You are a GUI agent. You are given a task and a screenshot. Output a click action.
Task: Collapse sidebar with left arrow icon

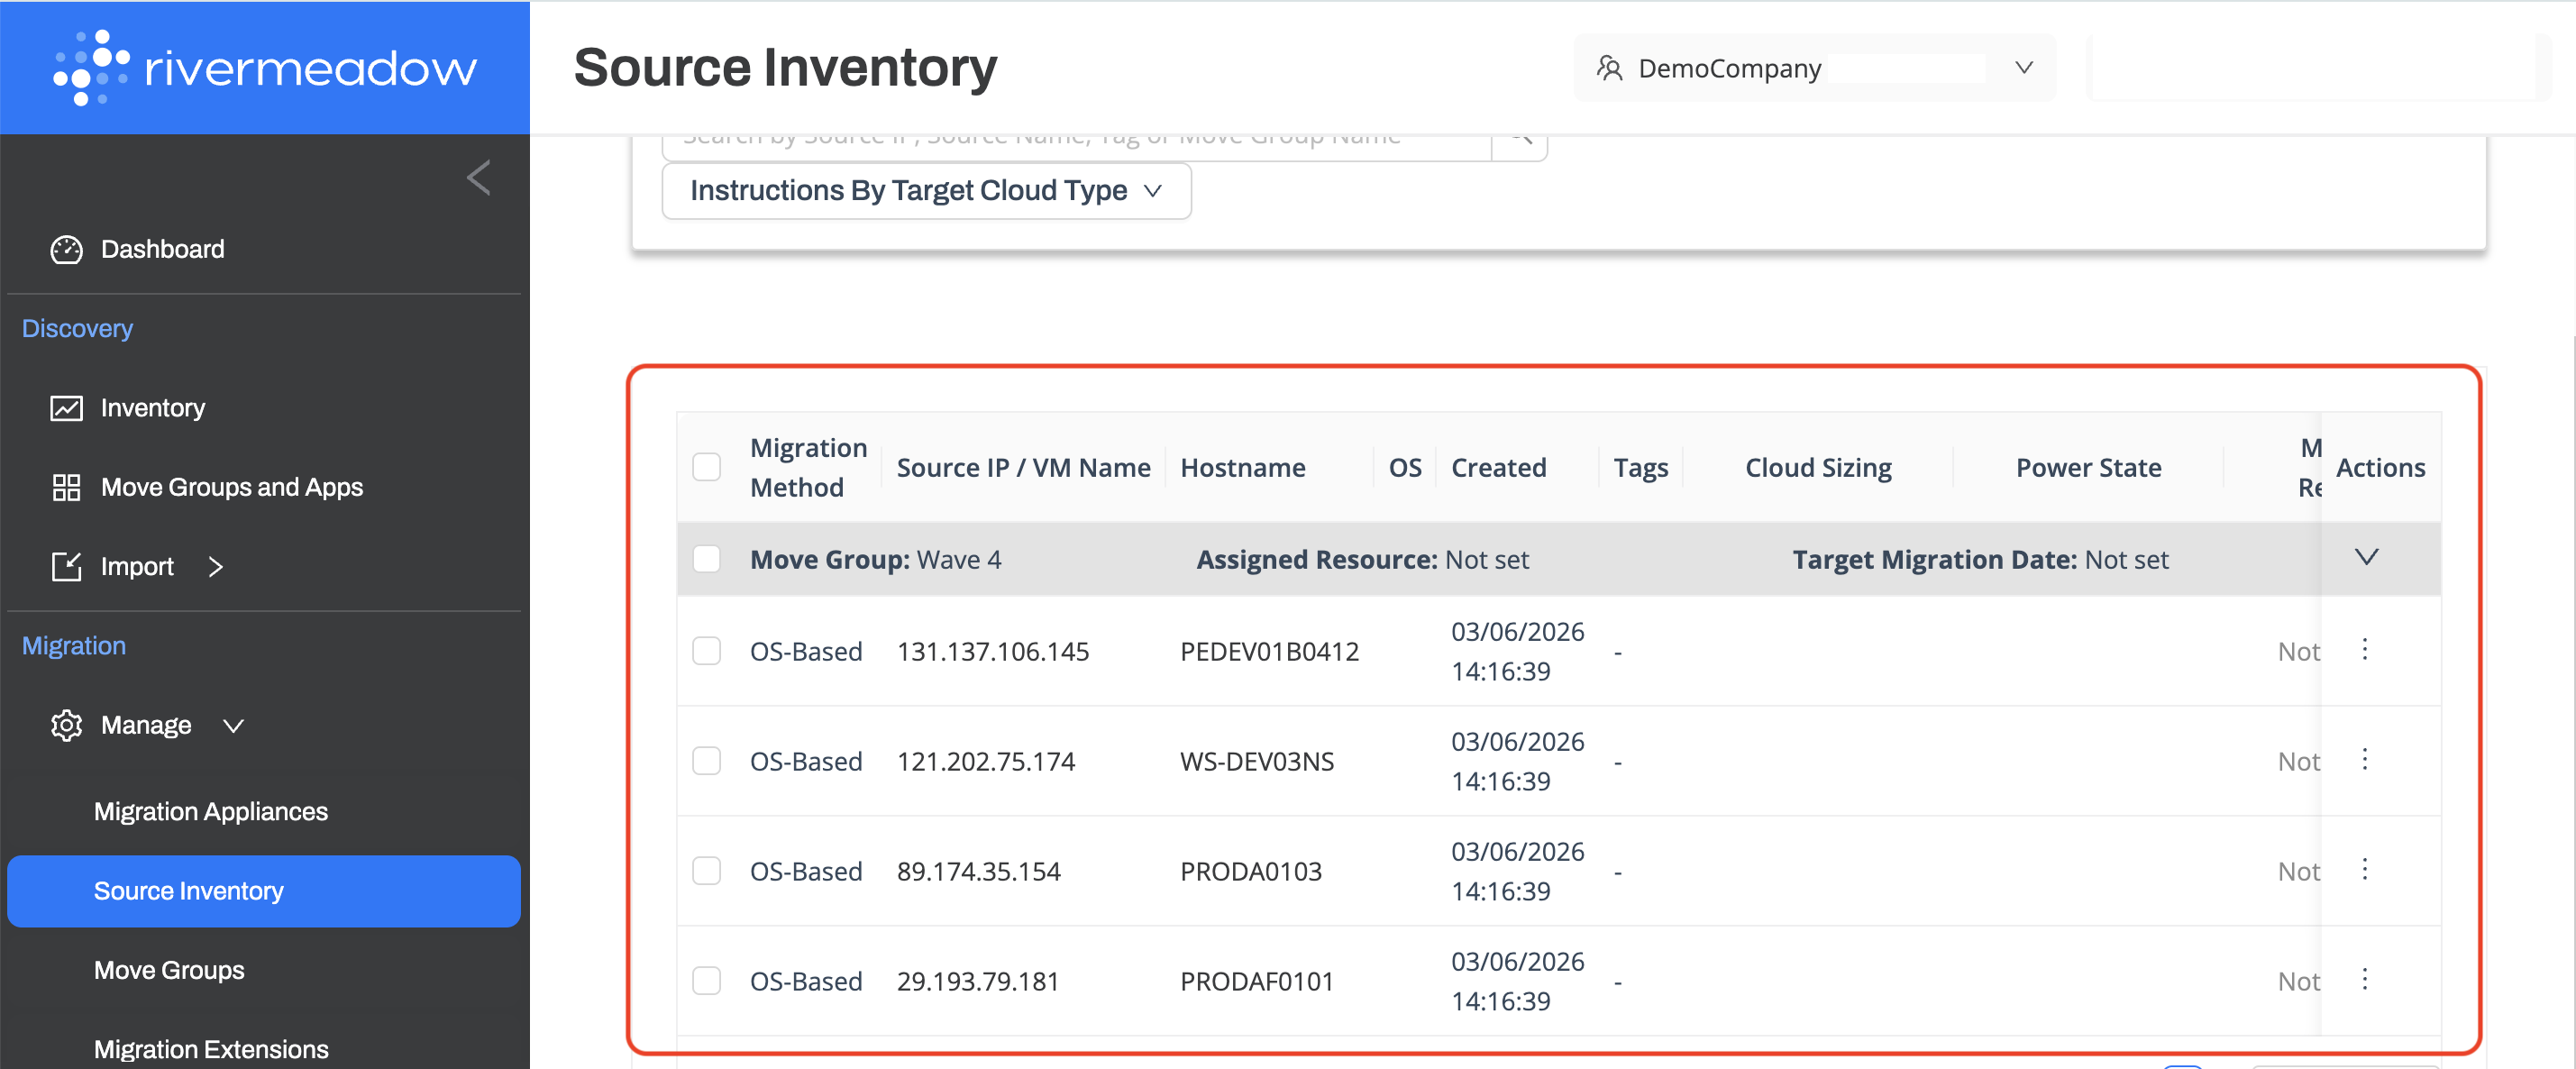coord(479,179)
